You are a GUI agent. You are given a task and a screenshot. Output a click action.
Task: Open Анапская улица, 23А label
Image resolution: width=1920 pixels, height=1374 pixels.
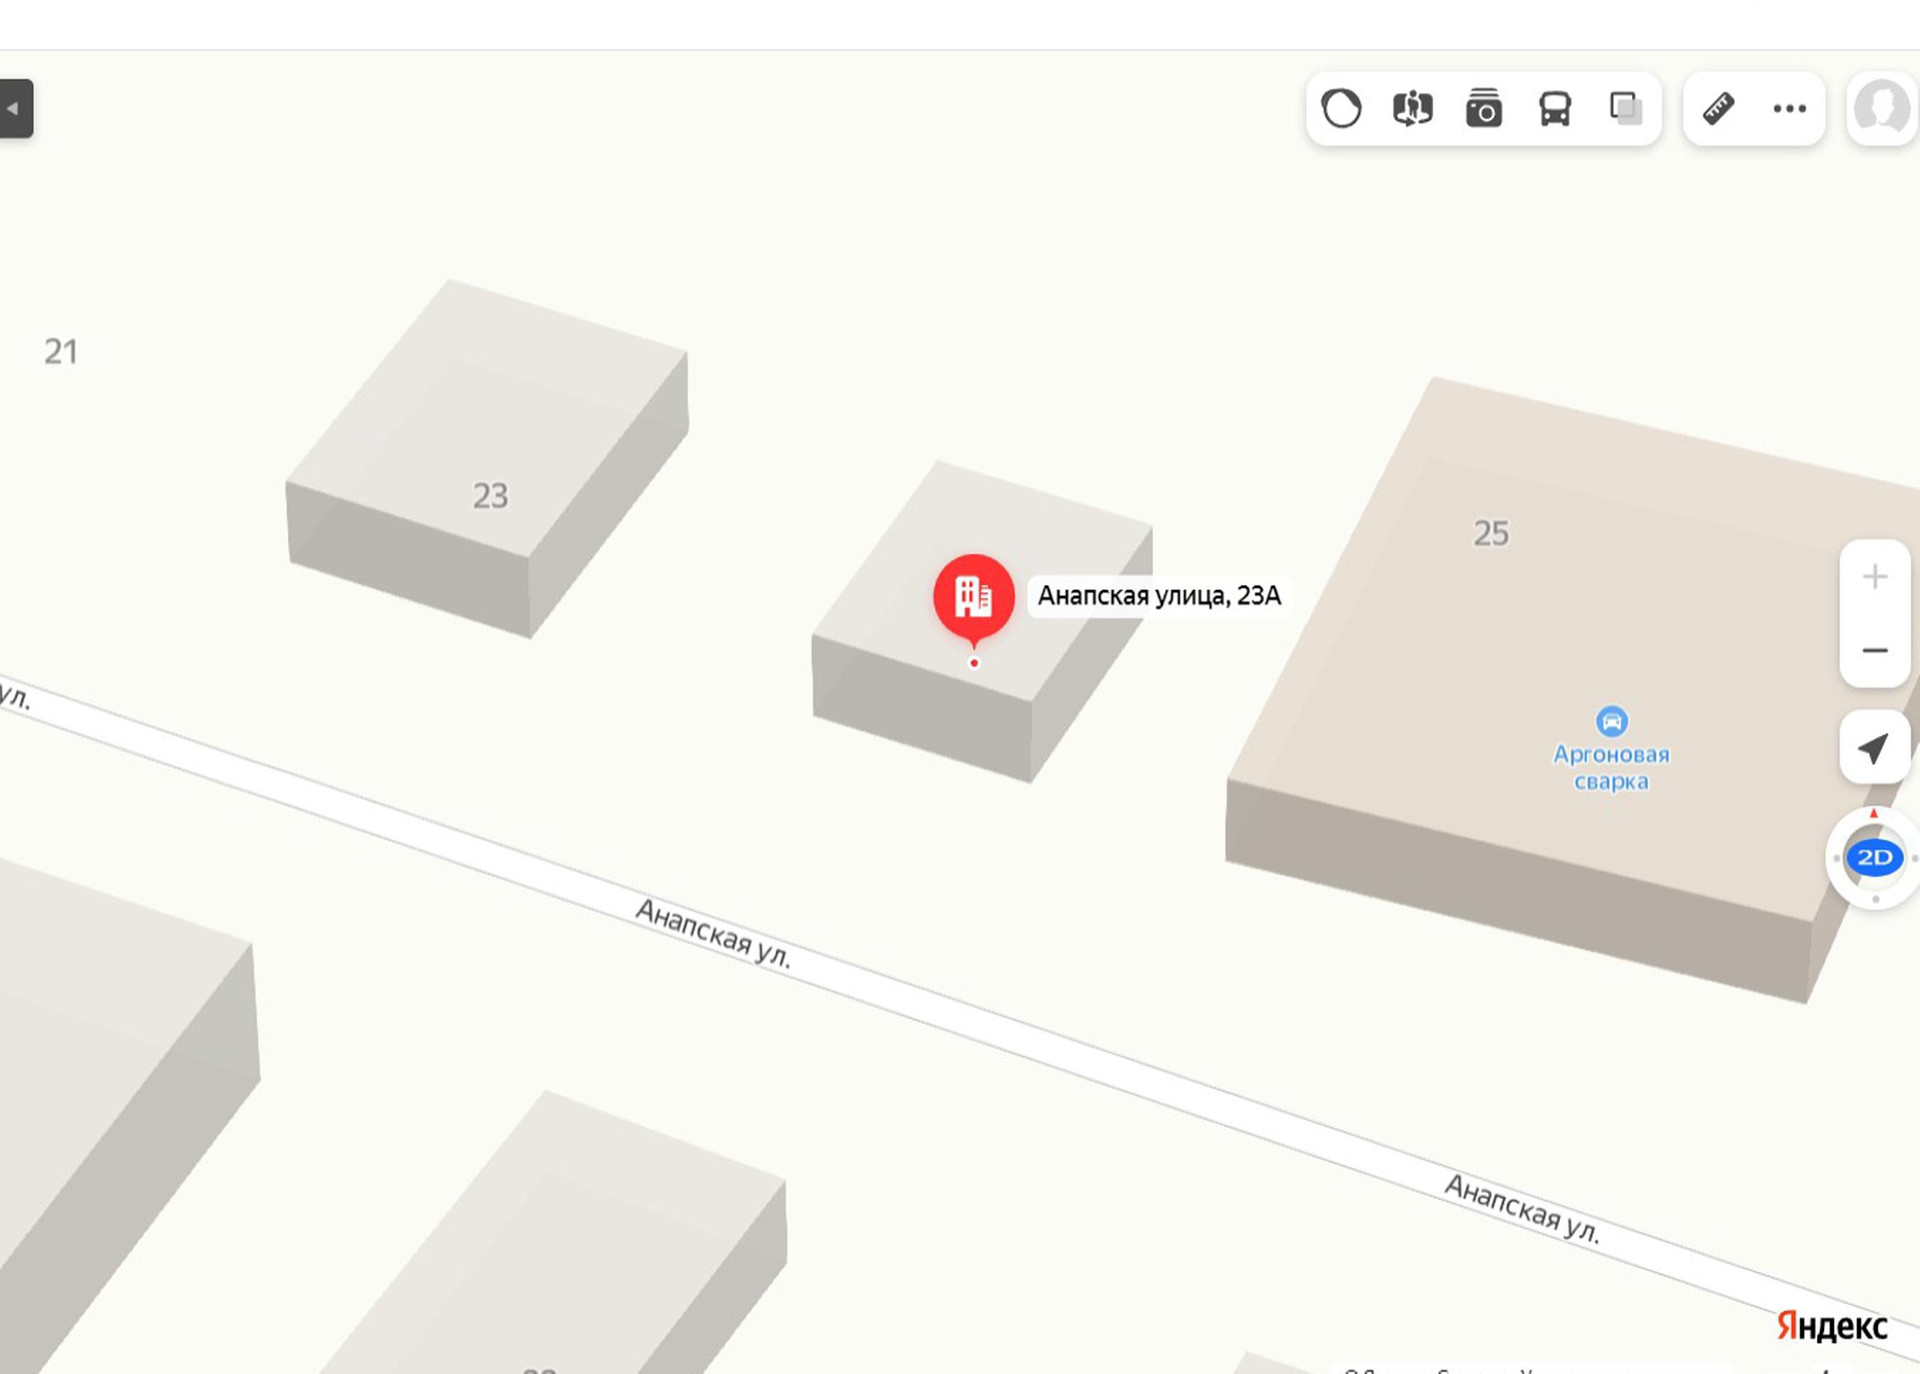[1158, 596]
